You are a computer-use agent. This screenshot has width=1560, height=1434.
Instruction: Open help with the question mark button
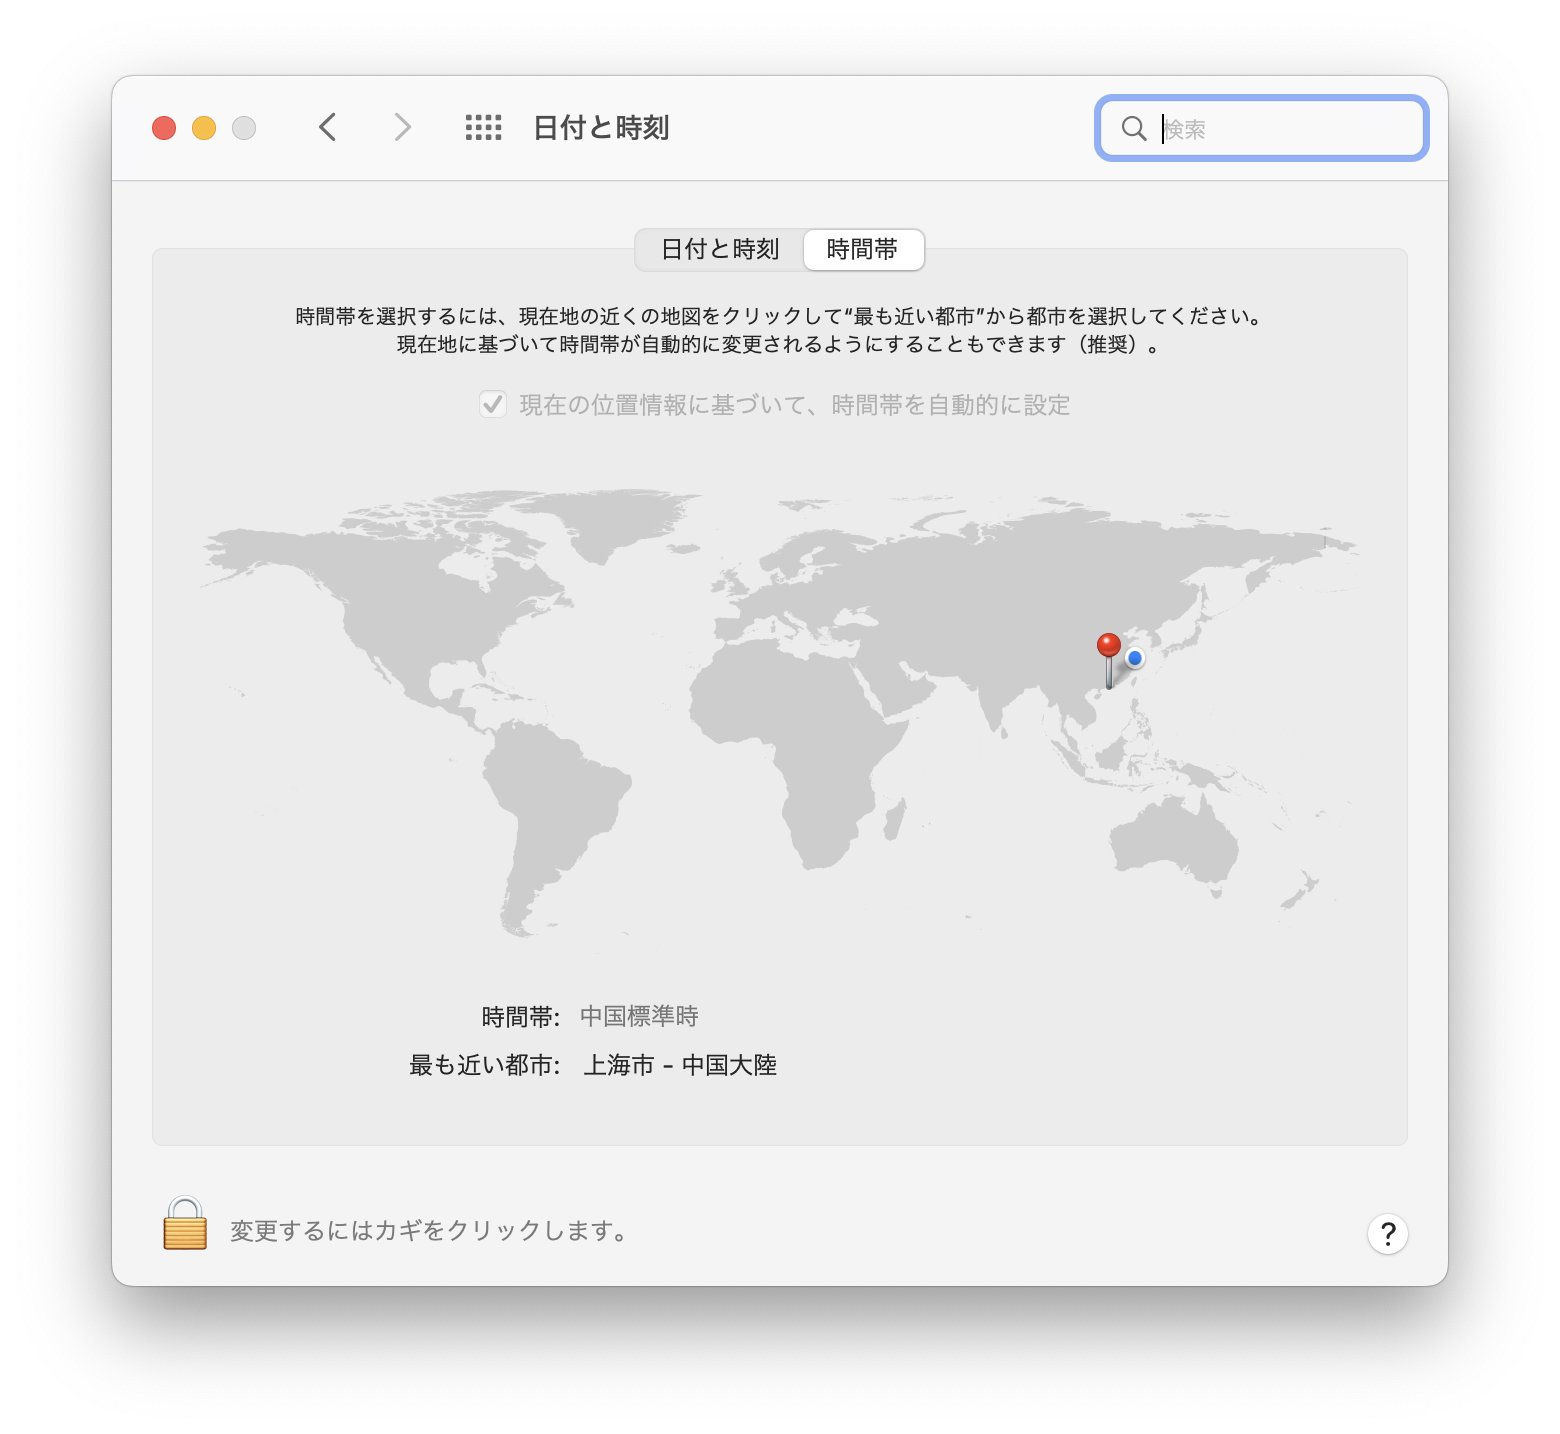pos(1387,1234)
